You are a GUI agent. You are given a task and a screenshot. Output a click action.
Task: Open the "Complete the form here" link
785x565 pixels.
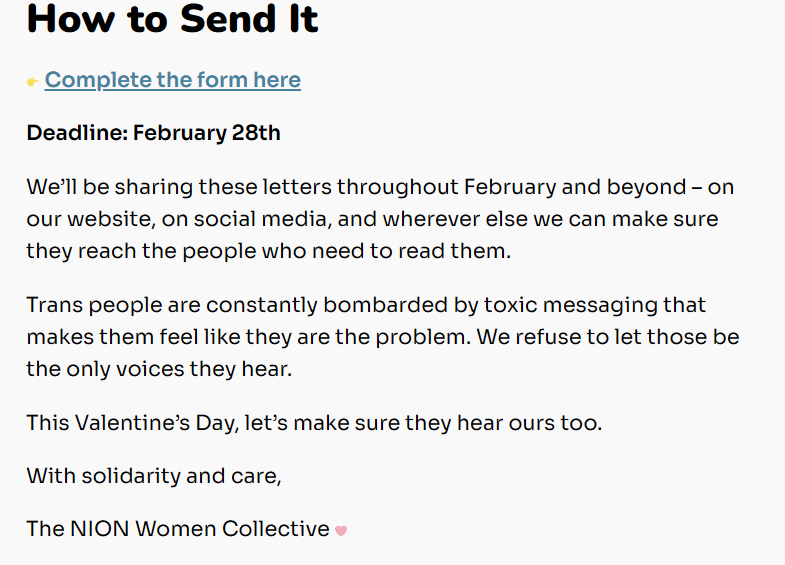(x=172, y=80)
